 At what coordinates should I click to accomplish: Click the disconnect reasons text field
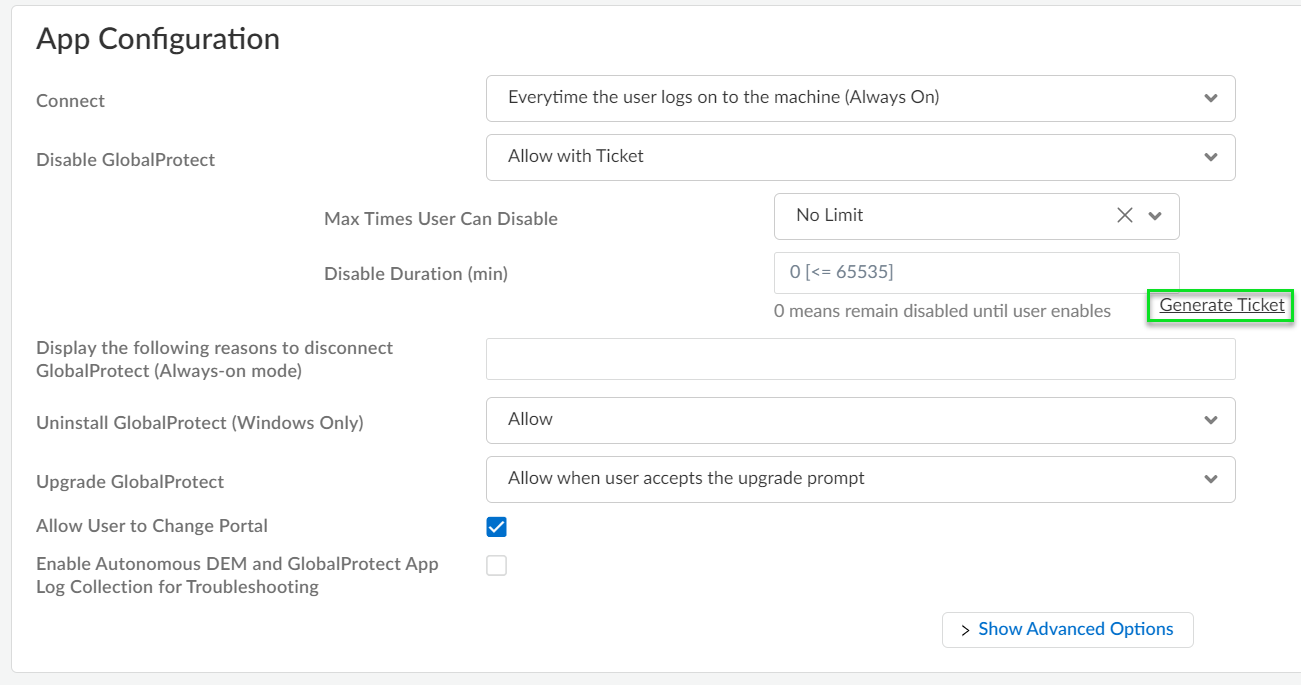click(860, 359)
